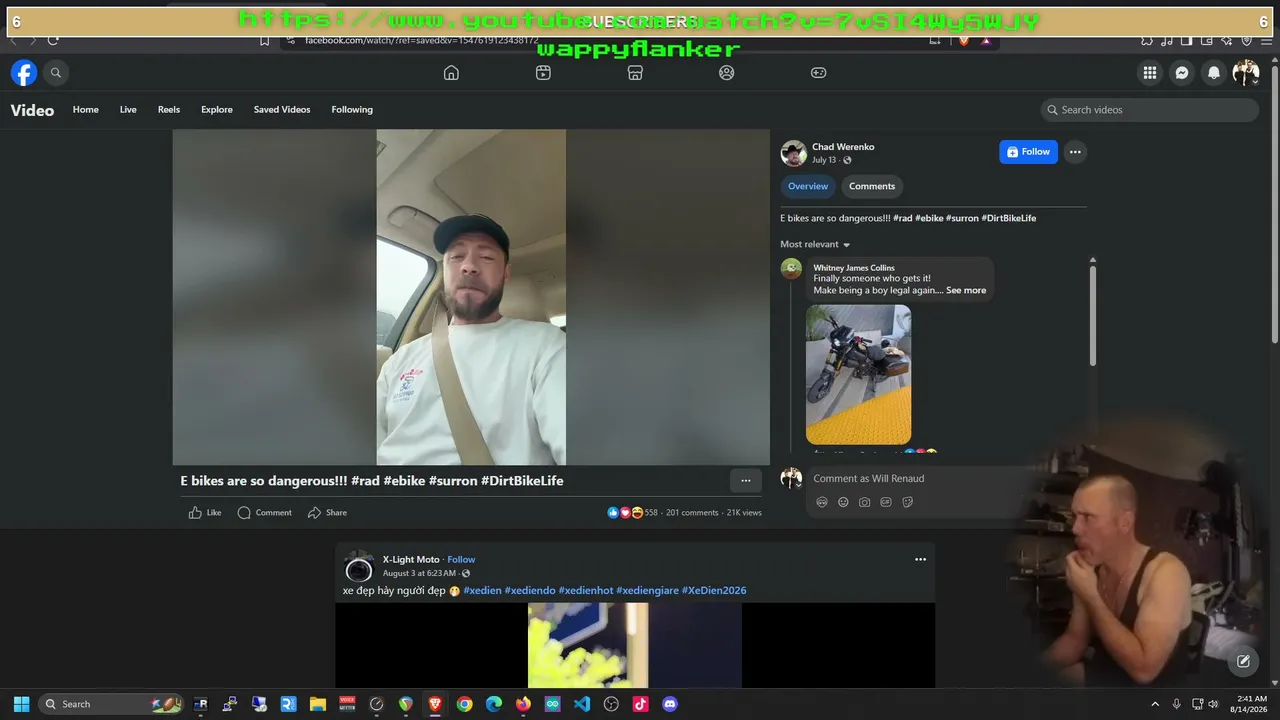Open Brave browser from the taskbar
Screen dimensions: 1280x720
click(x=435, y=704)
